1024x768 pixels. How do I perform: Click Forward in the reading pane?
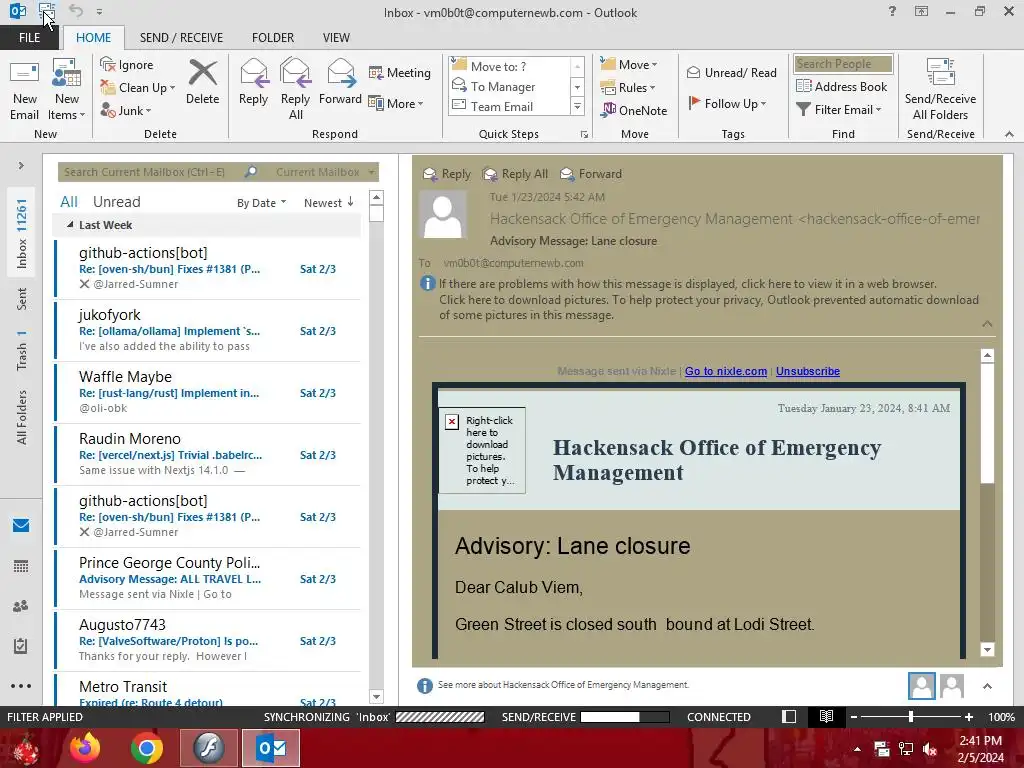pyautogui.click(x=592, y=174)
